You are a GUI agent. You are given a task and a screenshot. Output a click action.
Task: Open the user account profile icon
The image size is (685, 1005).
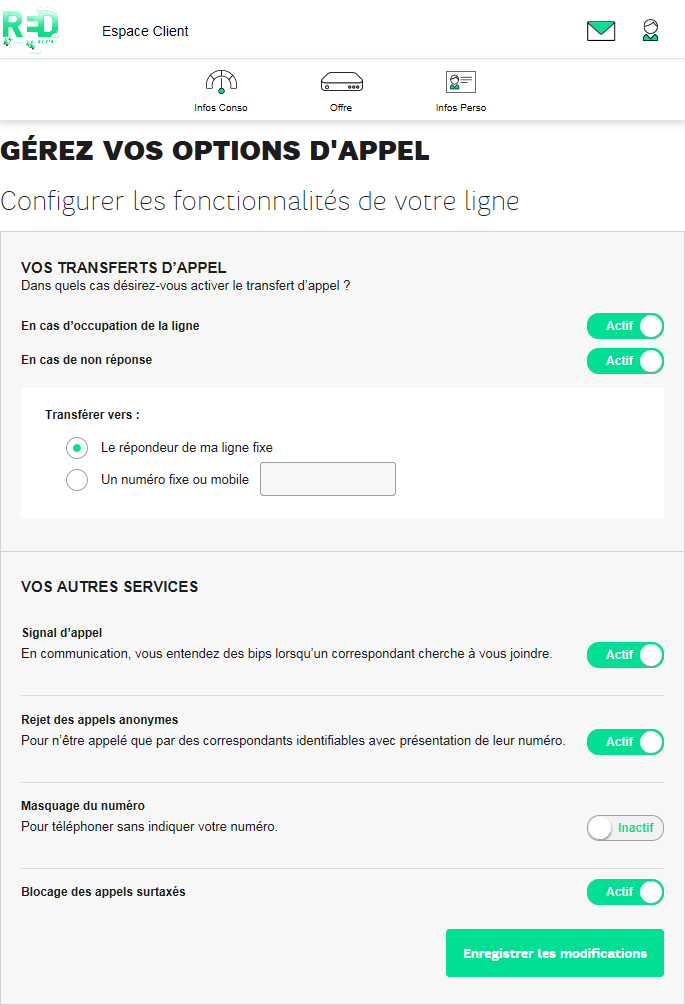tap(650, 31)
